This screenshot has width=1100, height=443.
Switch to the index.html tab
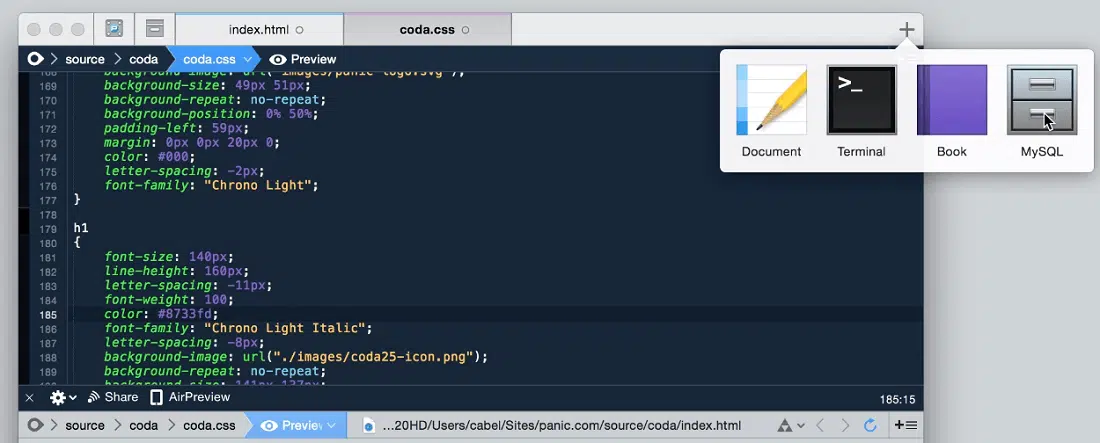coord(259,30)
